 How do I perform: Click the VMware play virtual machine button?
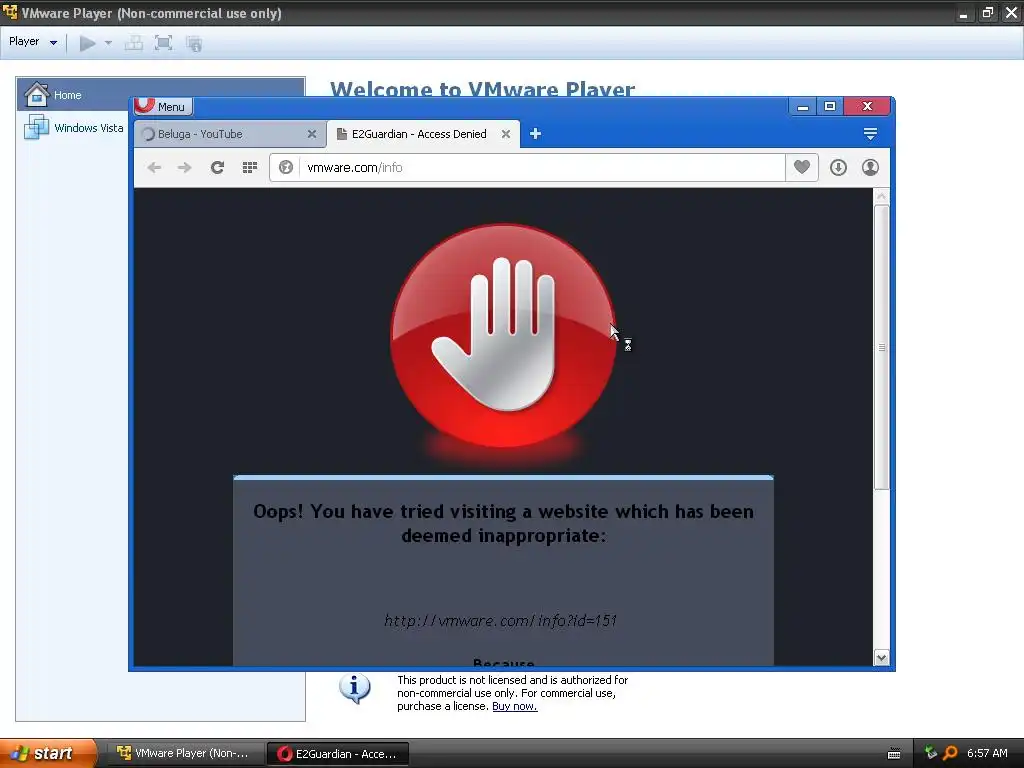click(88, 44)
